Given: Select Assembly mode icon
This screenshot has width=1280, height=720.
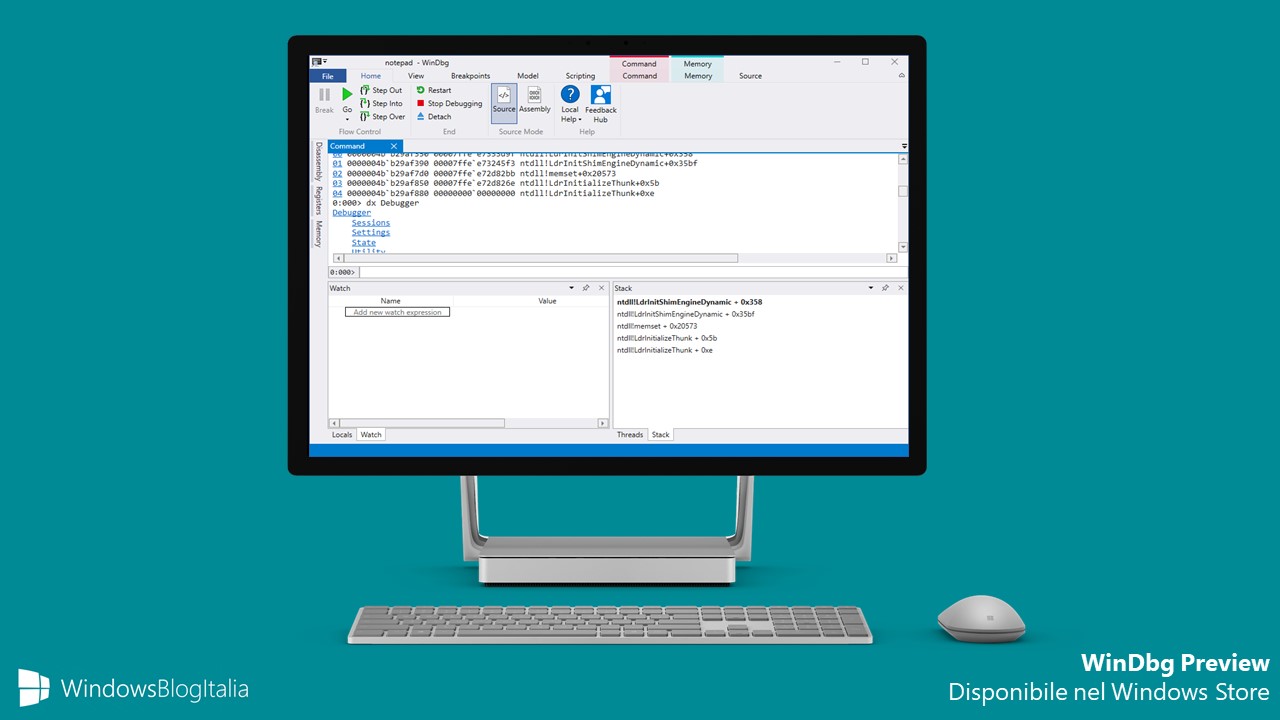Looking at the screenshot, I should point(534,100).
